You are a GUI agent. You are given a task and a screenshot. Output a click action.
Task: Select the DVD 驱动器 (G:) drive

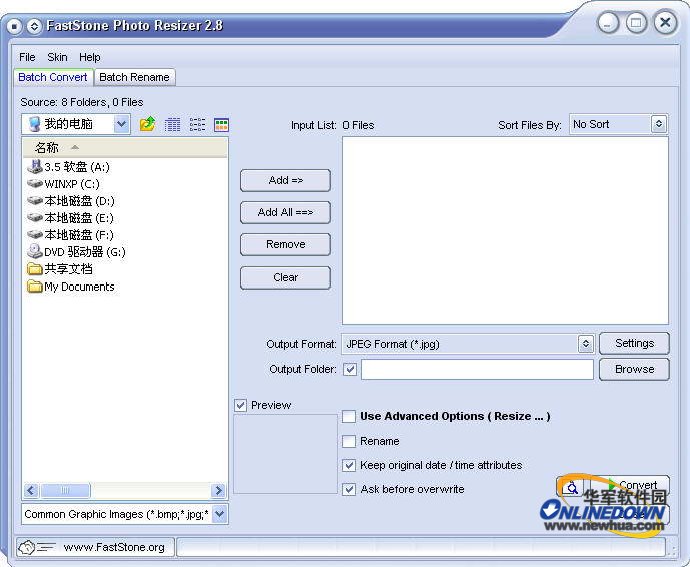(76, 251)
